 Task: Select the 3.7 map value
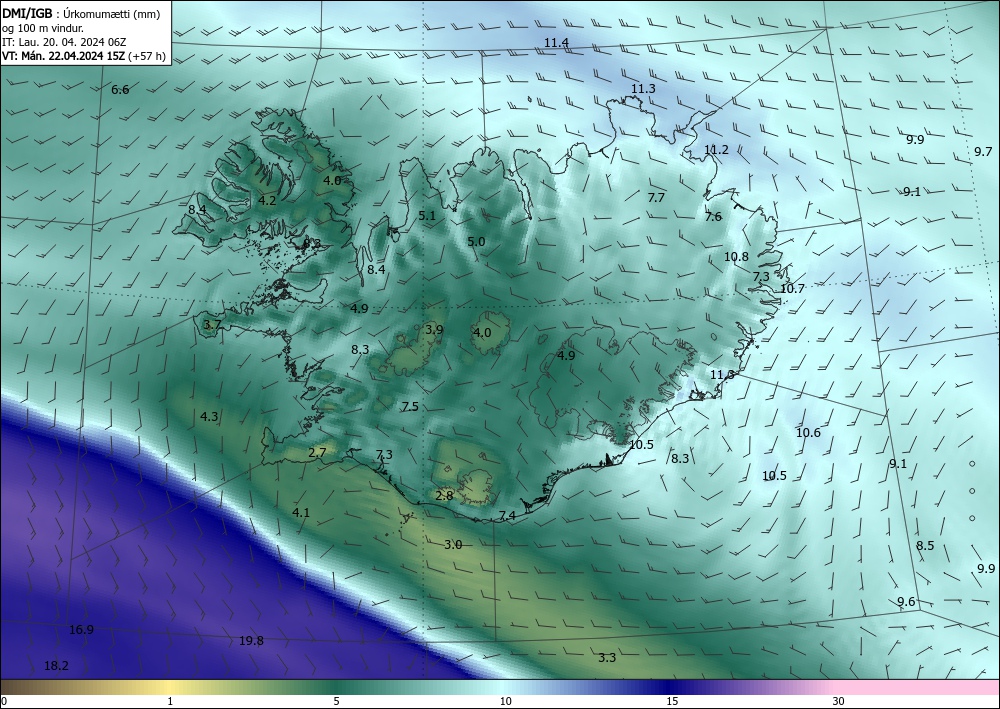tap(212, 325)
